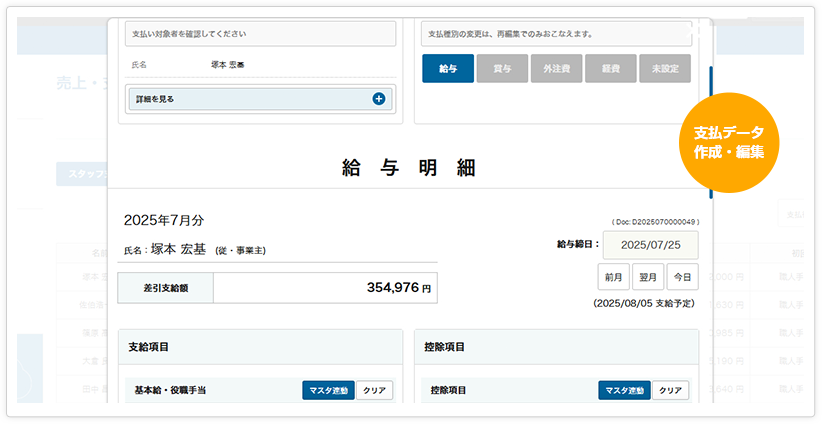The width and height of the screenshot is (822, 424).
Task: Click the 支給項目 section header
Action: 261,347
